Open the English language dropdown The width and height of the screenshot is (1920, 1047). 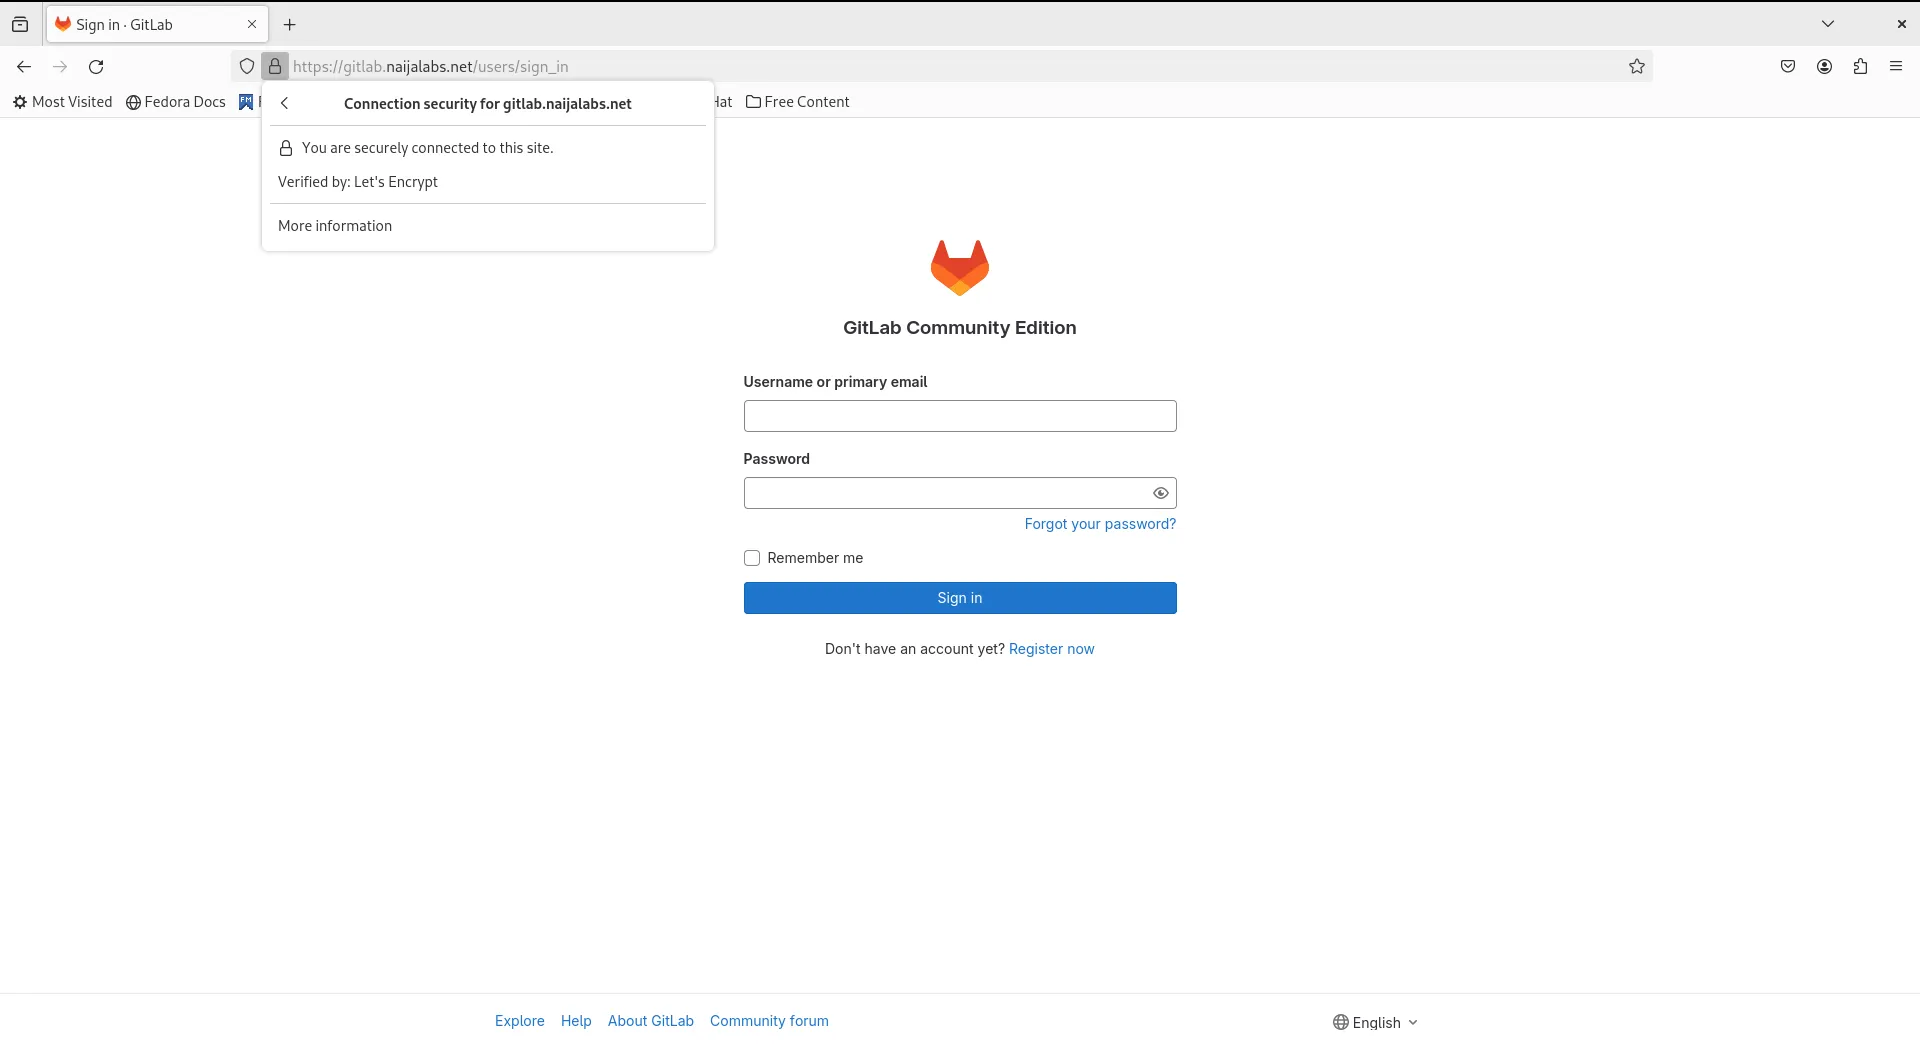[x=1376, y=1022]
